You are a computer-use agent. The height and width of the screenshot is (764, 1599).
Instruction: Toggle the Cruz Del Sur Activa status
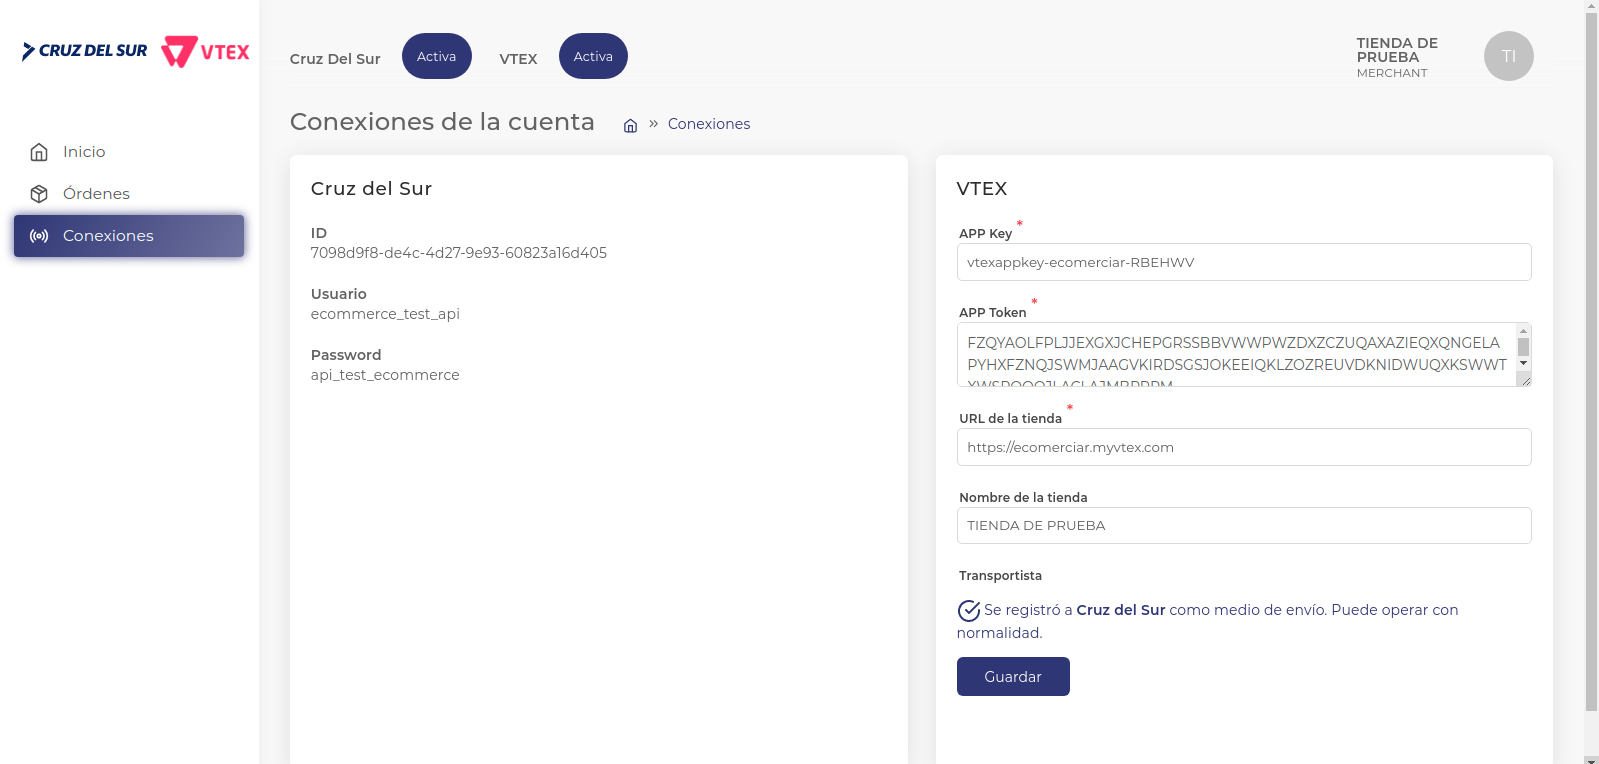tap(436, 56)
